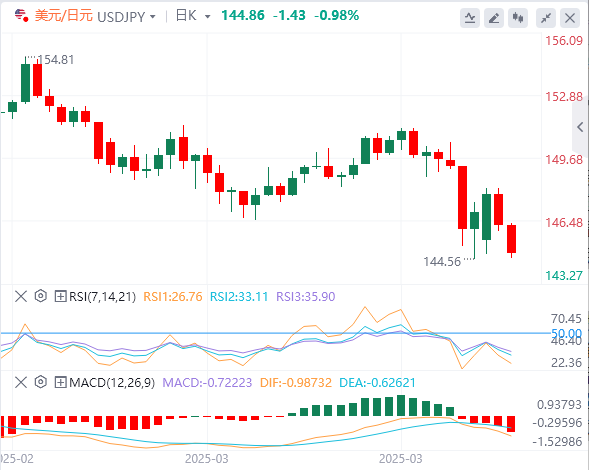Click the last red candlestick on chart

point(511,239)
